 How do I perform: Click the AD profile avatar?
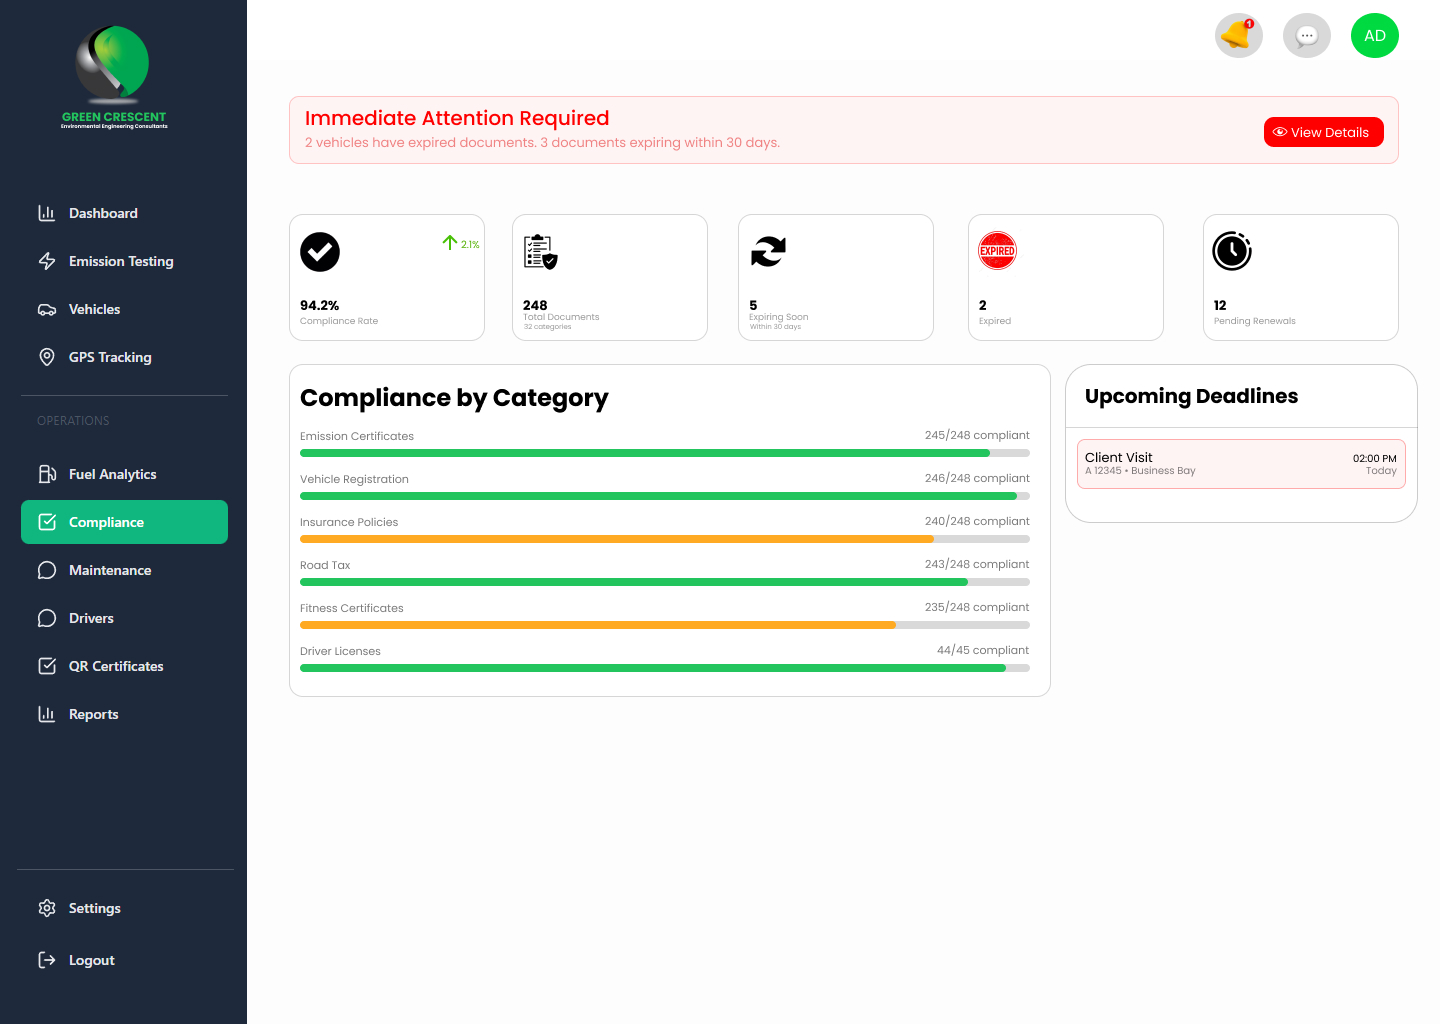pyautogui.click(x=1374, y=35)
